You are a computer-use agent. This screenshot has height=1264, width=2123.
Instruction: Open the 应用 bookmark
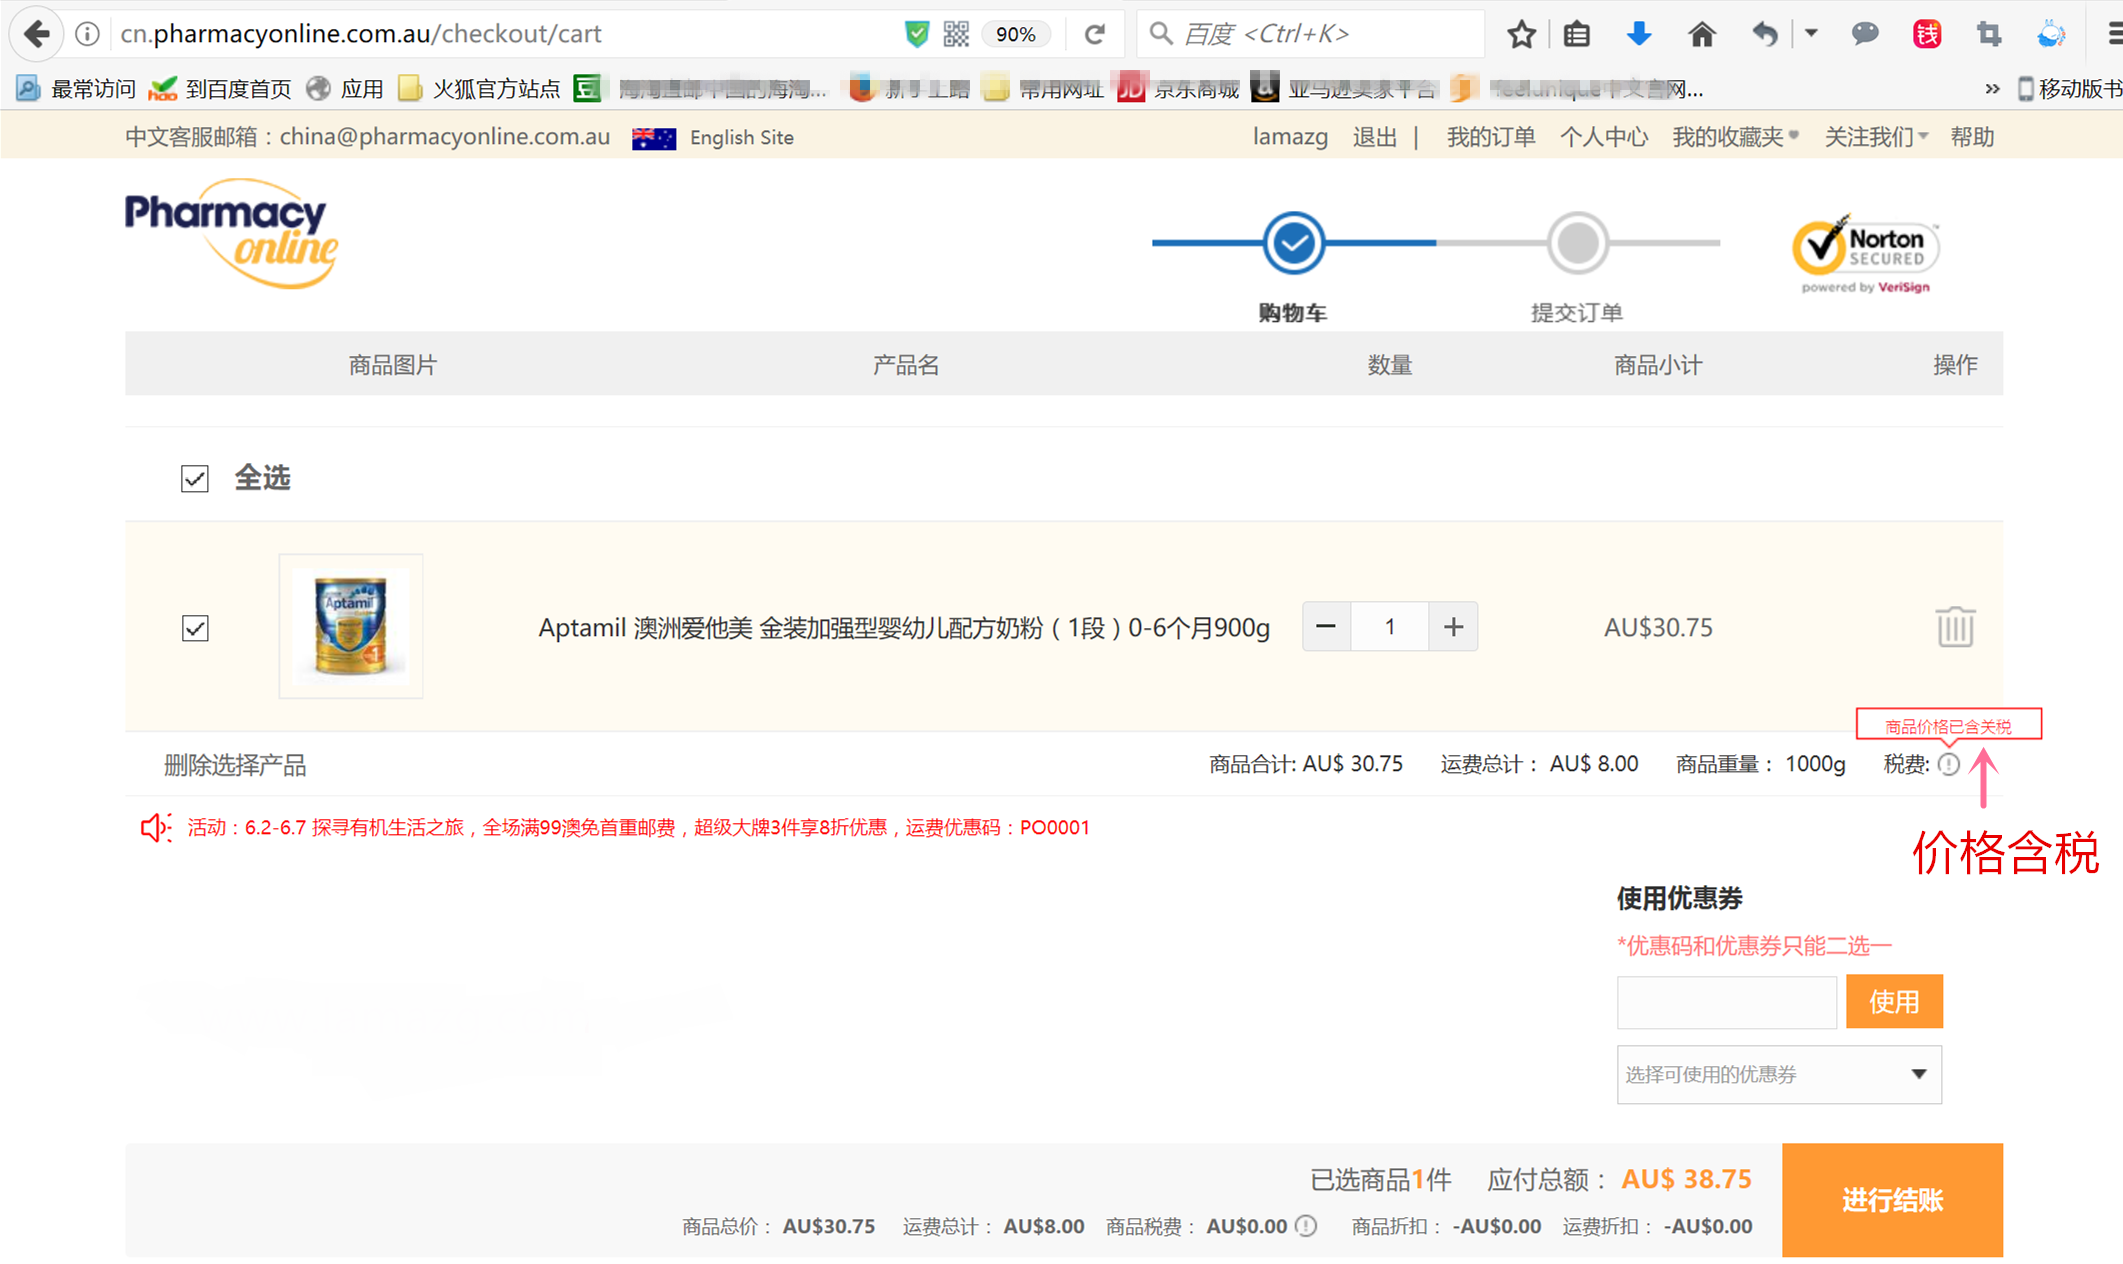tap(345, 89)
